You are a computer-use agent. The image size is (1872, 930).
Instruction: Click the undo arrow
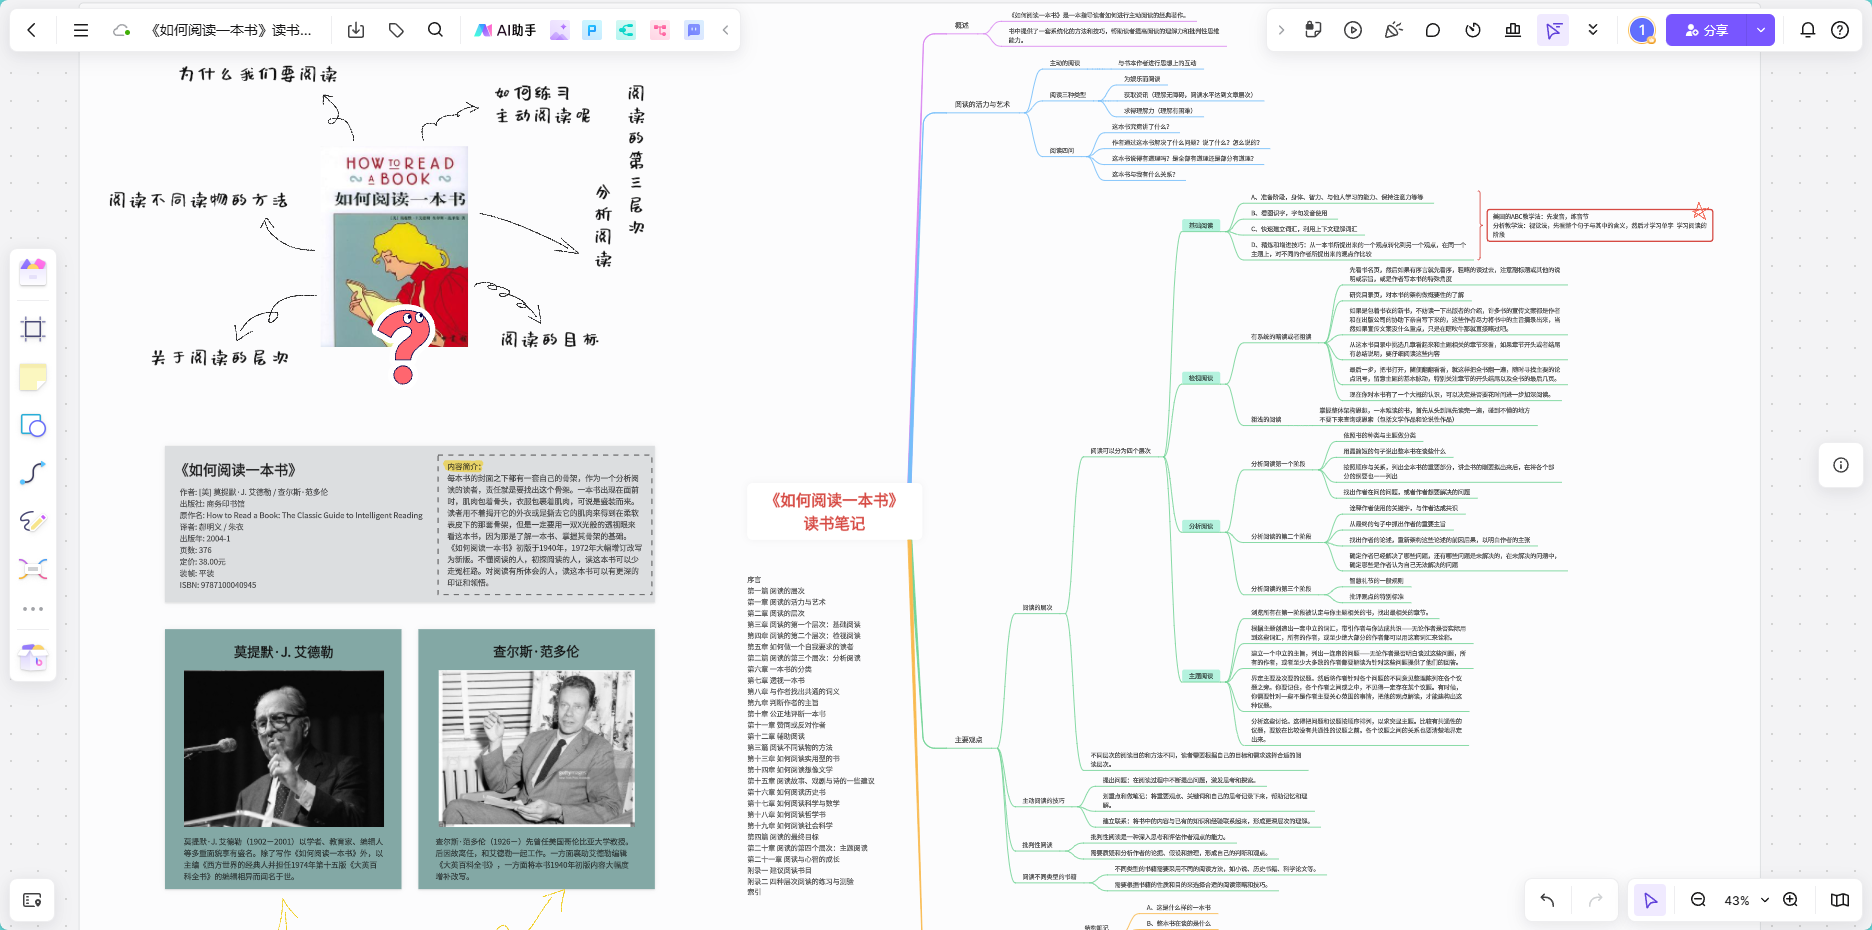pos(1547,900)
